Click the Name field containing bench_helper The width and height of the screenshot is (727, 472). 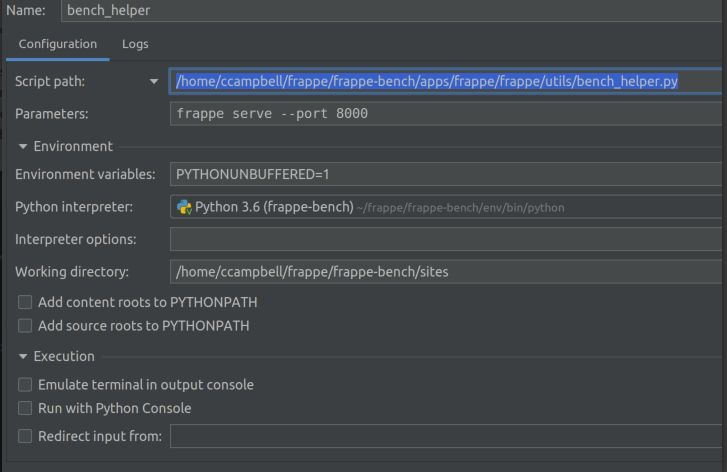coord(394,11)
